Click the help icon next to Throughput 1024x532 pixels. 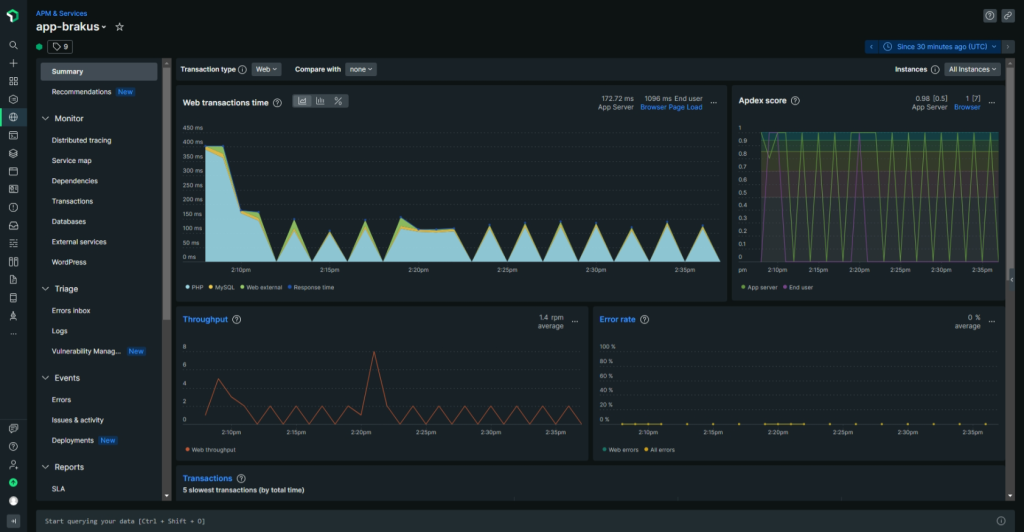(236, 320)
